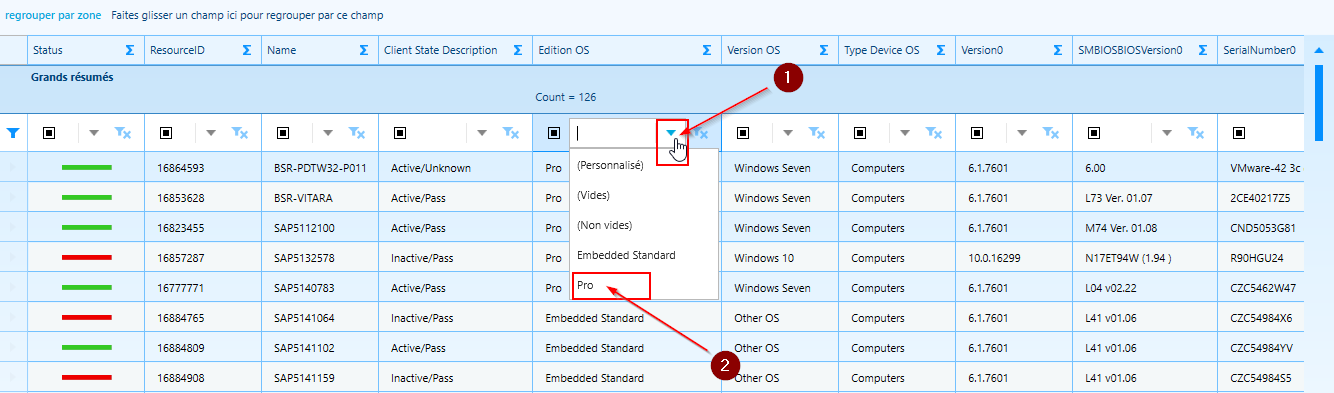This screenshot has width=1334, height=393.
Task: Toggle the SMBIOSBIOSVersion0 filter operator box
Action: 1093,132
